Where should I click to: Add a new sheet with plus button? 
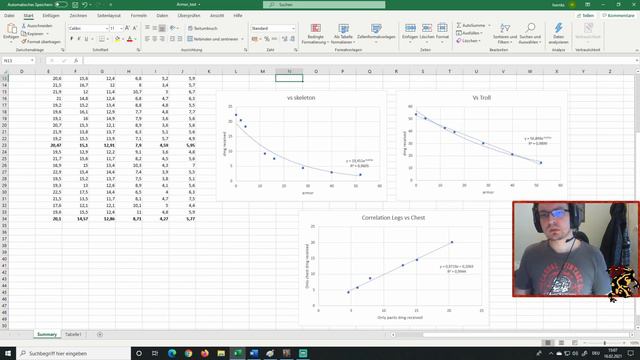click(x=100, y=334)
